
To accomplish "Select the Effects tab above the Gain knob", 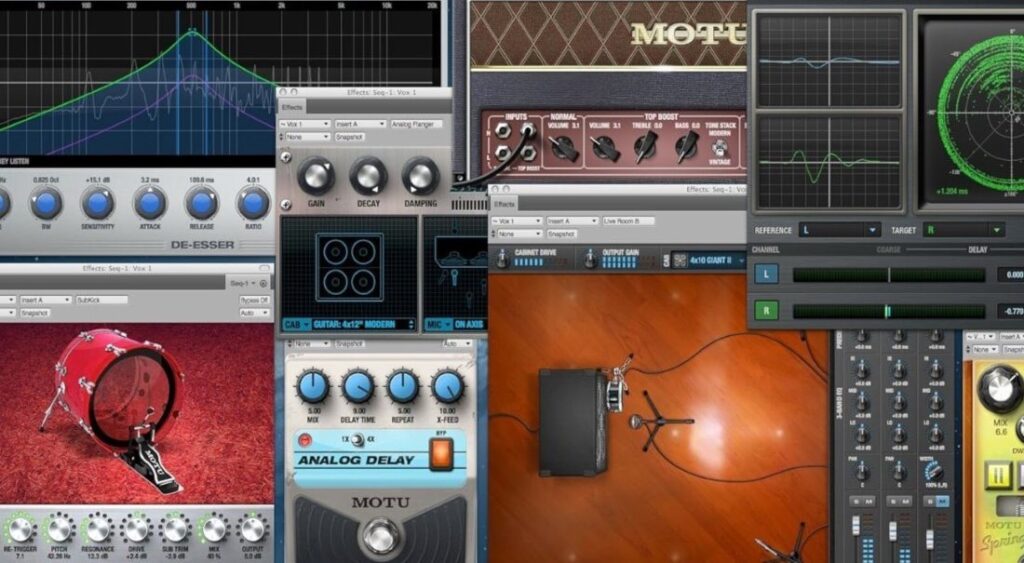I will tap(292, 107).
